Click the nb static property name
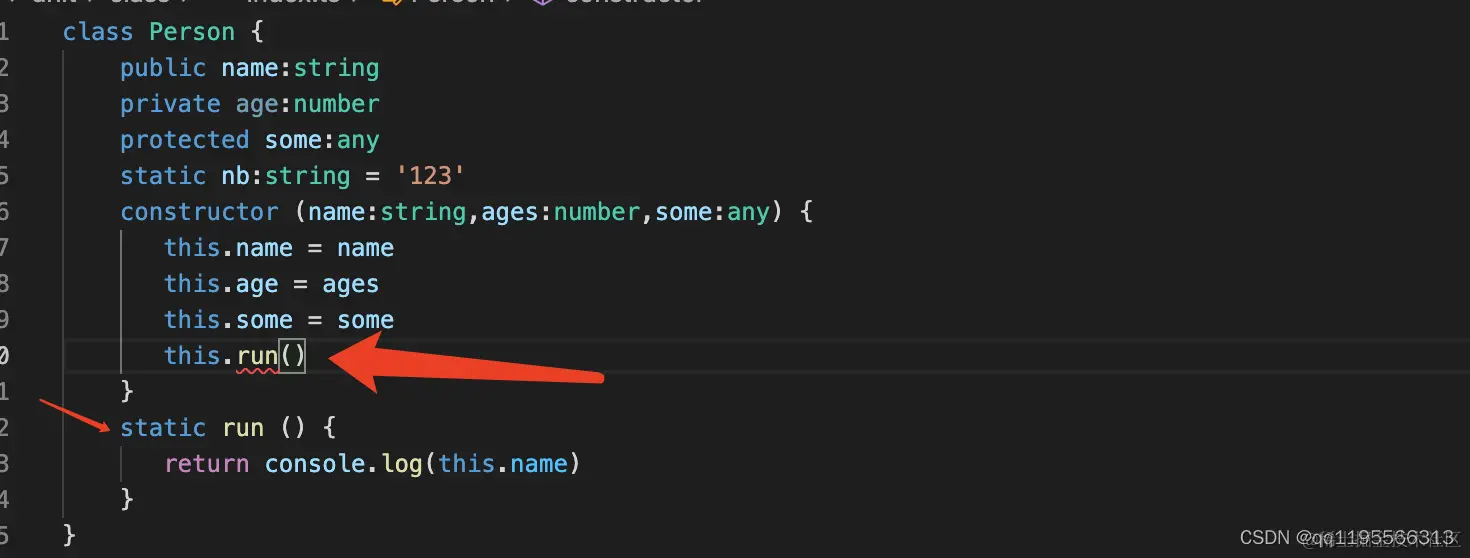This screenshot has height=558, width=1470. click(x=235, y=176)
